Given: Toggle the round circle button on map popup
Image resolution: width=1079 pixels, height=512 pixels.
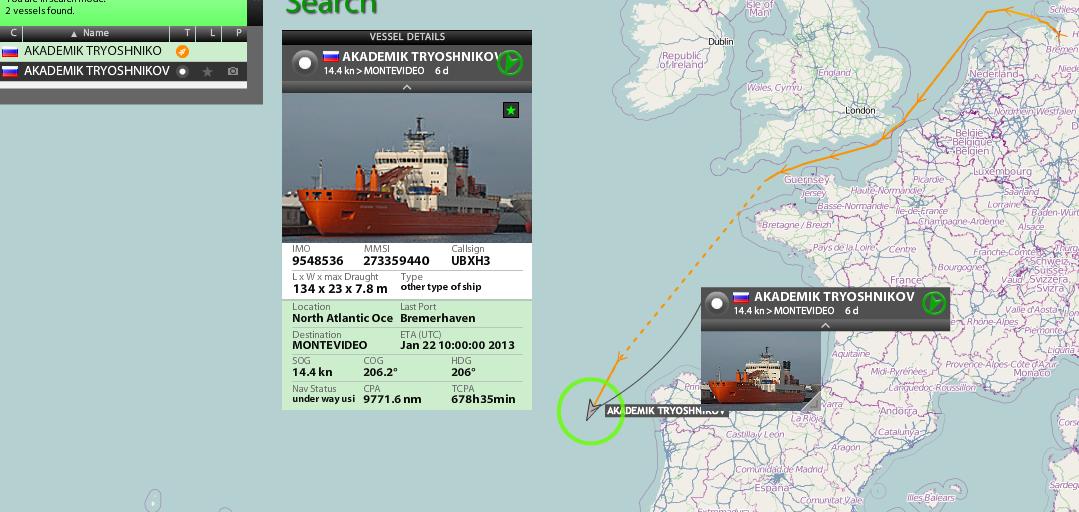Looking at the screenshot, I should pos(717,303).
